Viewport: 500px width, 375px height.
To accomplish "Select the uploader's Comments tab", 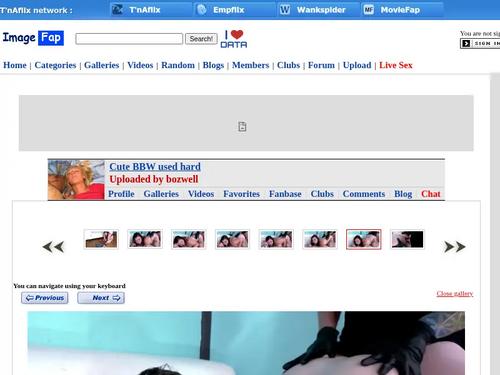I will point(364,194).
